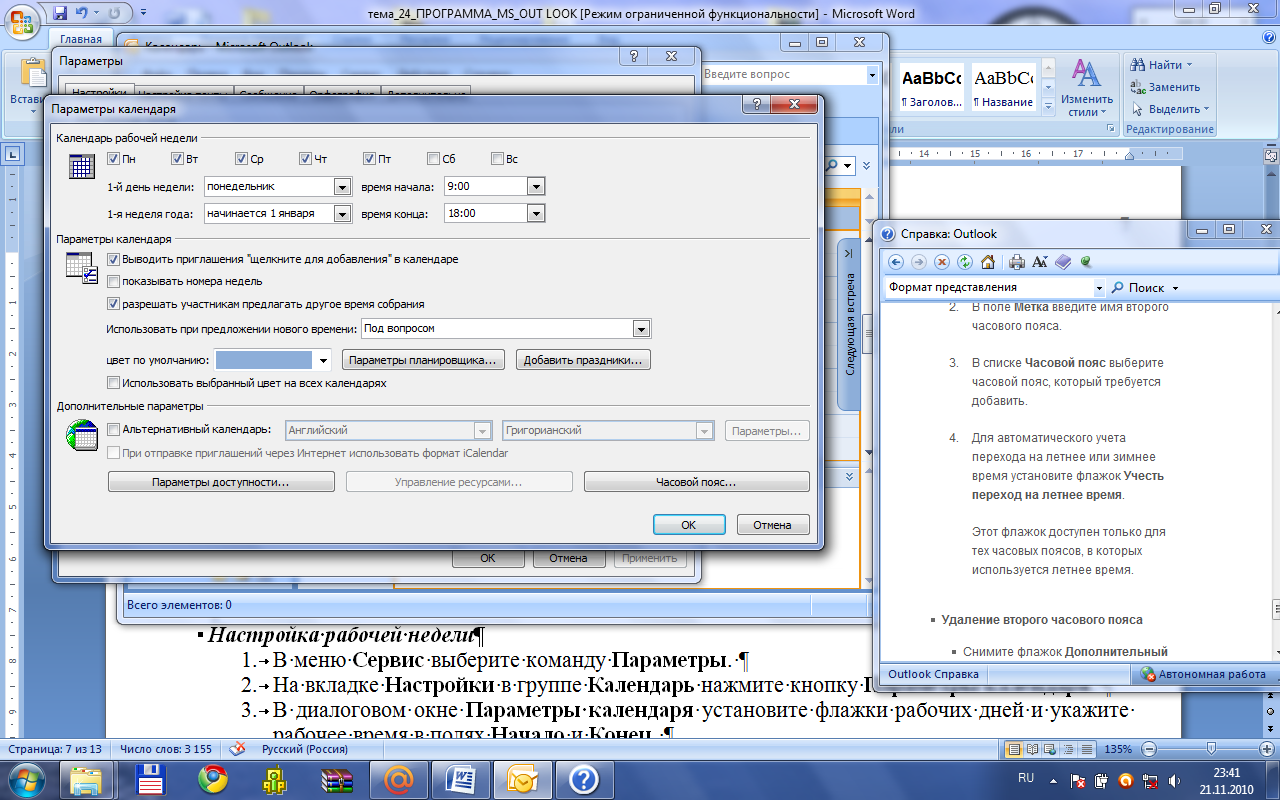1280x800 pixels.
Task: Click Часовой пояс button
Action: point(696,482)
